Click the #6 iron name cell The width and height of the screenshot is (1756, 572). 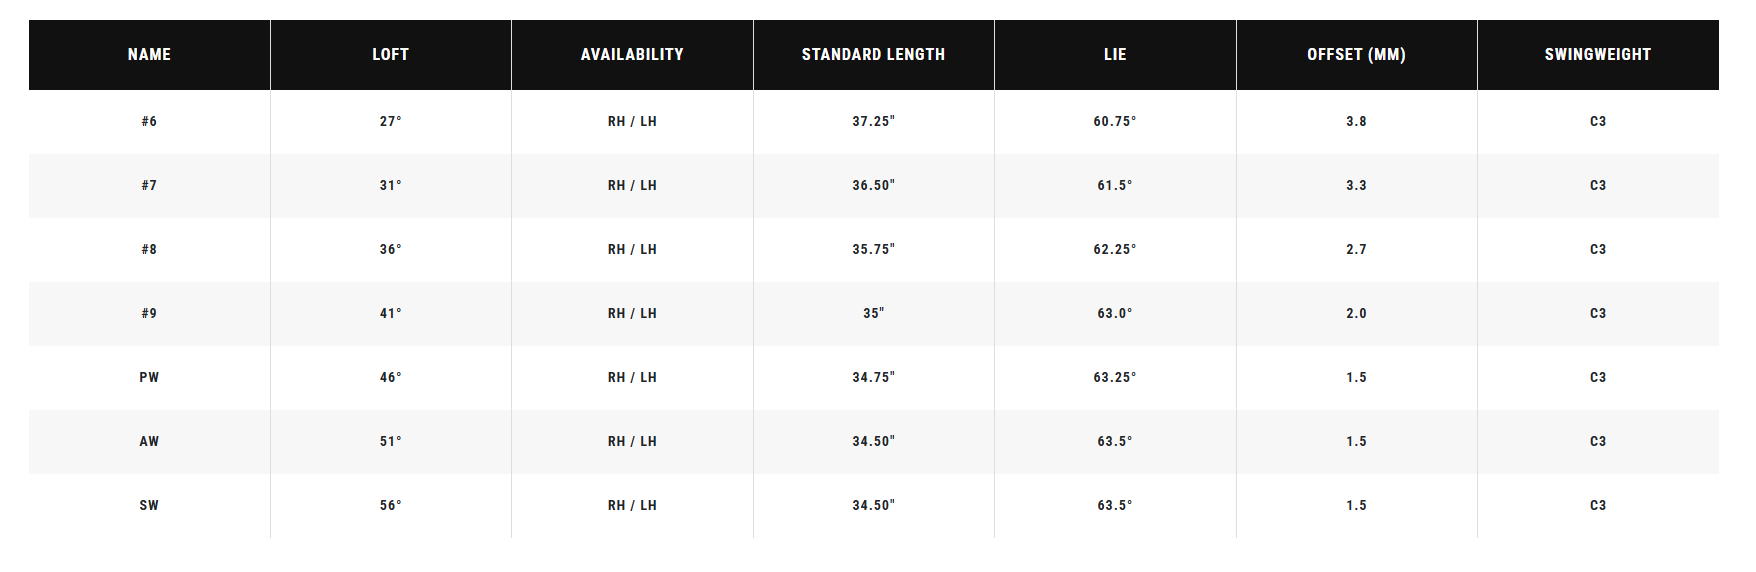tap(149, 122)
